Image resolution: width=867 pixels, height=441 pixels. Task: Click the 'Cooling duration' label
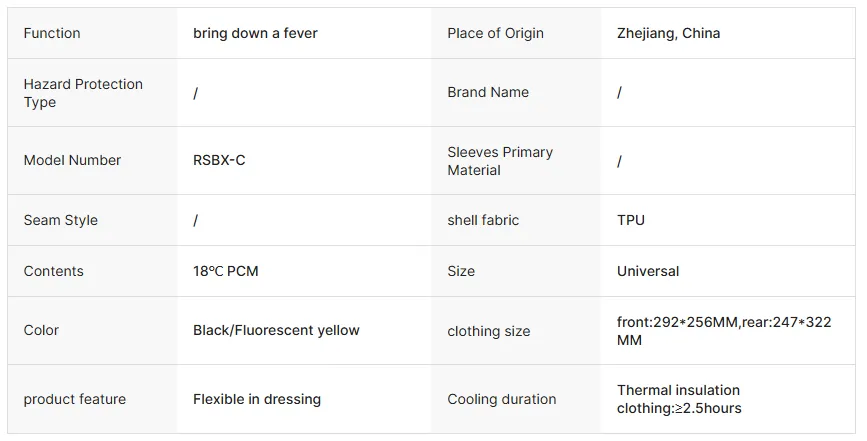[x=502, y=399]
